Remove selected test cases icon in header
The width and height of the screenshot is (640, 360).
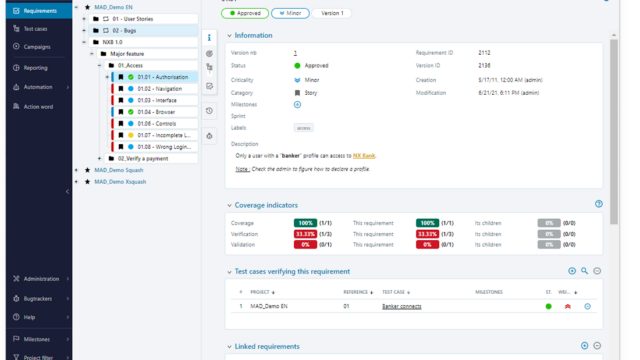point(597,271)
